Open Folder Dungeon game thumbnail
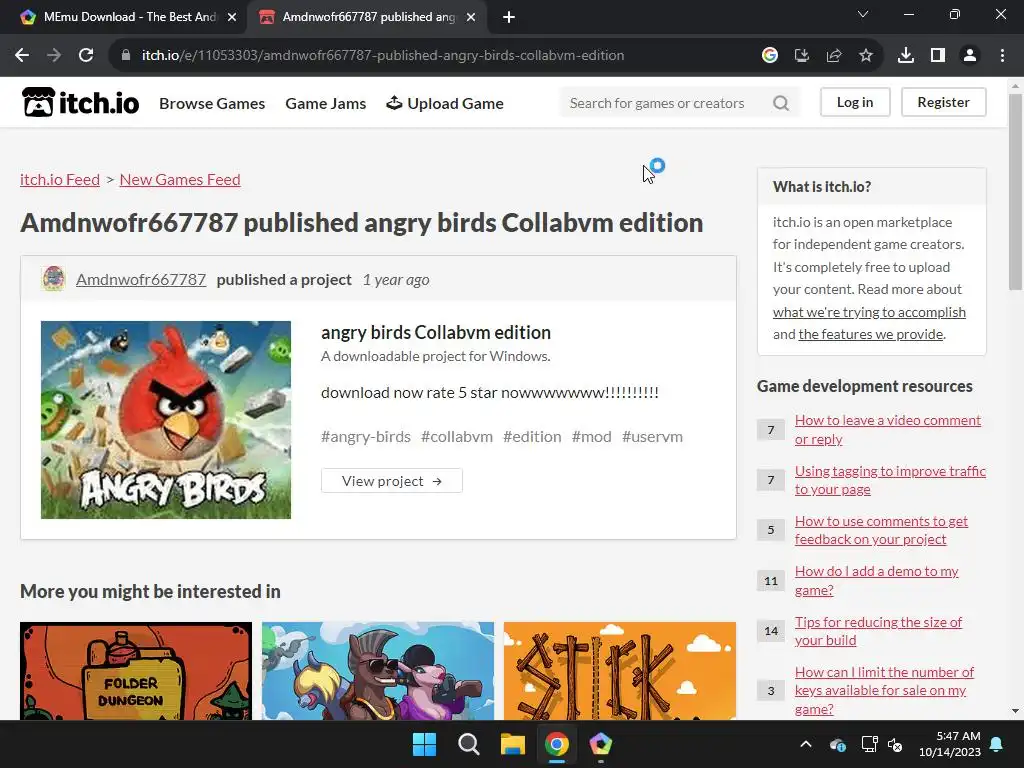 pos(136,671)
